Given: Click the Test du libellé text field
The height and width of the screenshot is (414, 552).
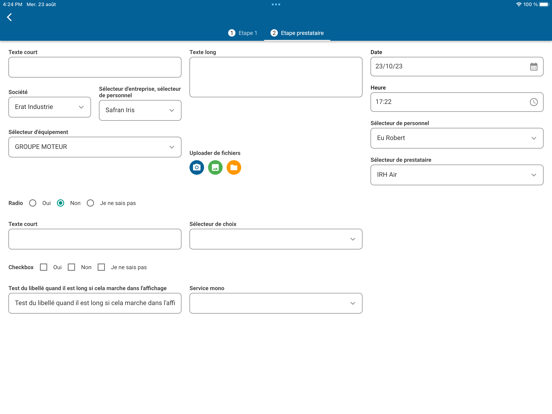Looking at the screenshot, I should coord(95,303).
